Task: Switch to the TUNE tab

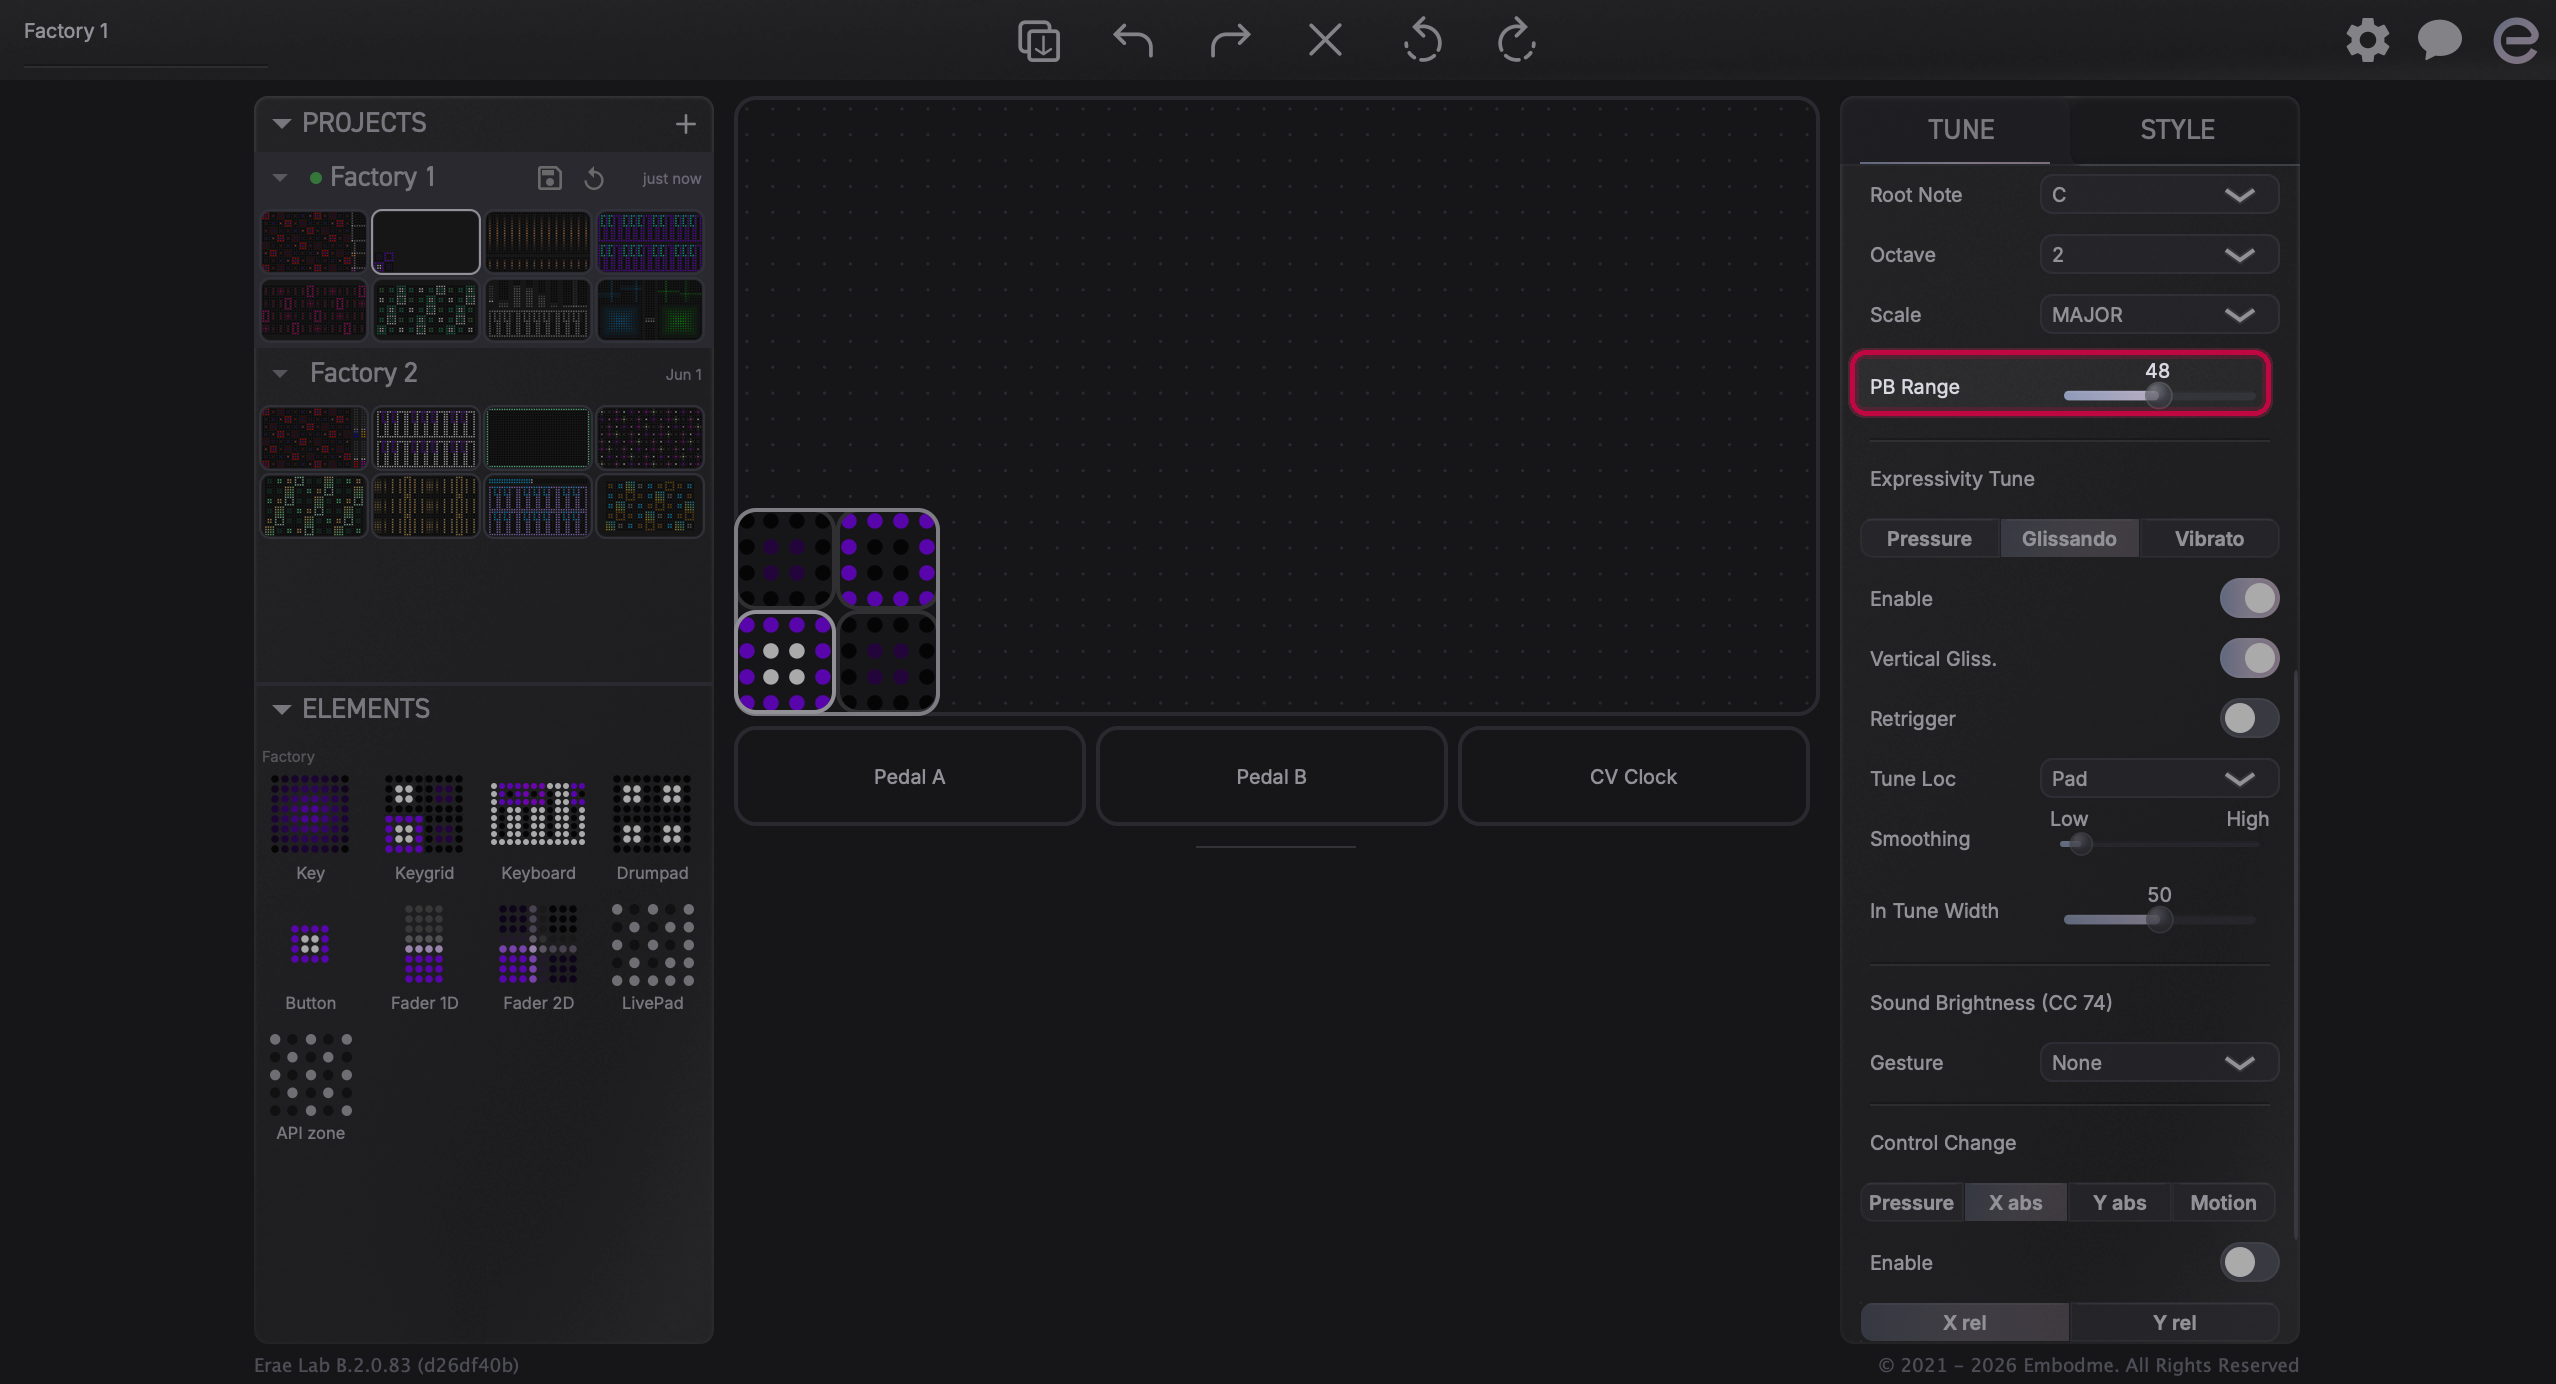Action: (x=1960, y=129)
